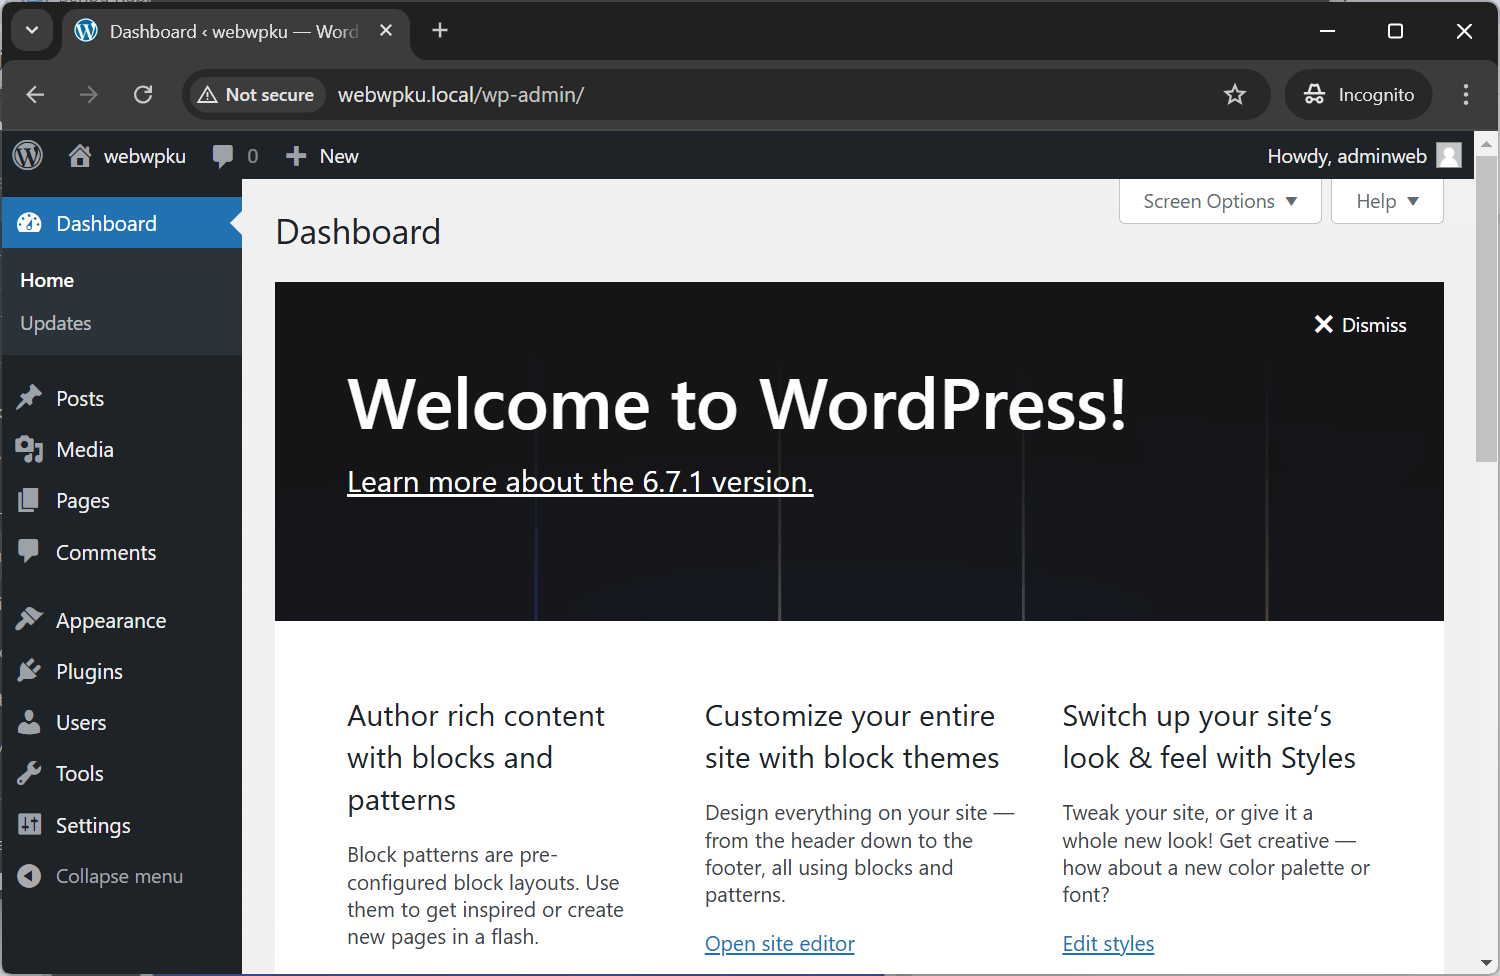Open Posts menu label
Screen dimensions: 1500x976
pos(80,399)
